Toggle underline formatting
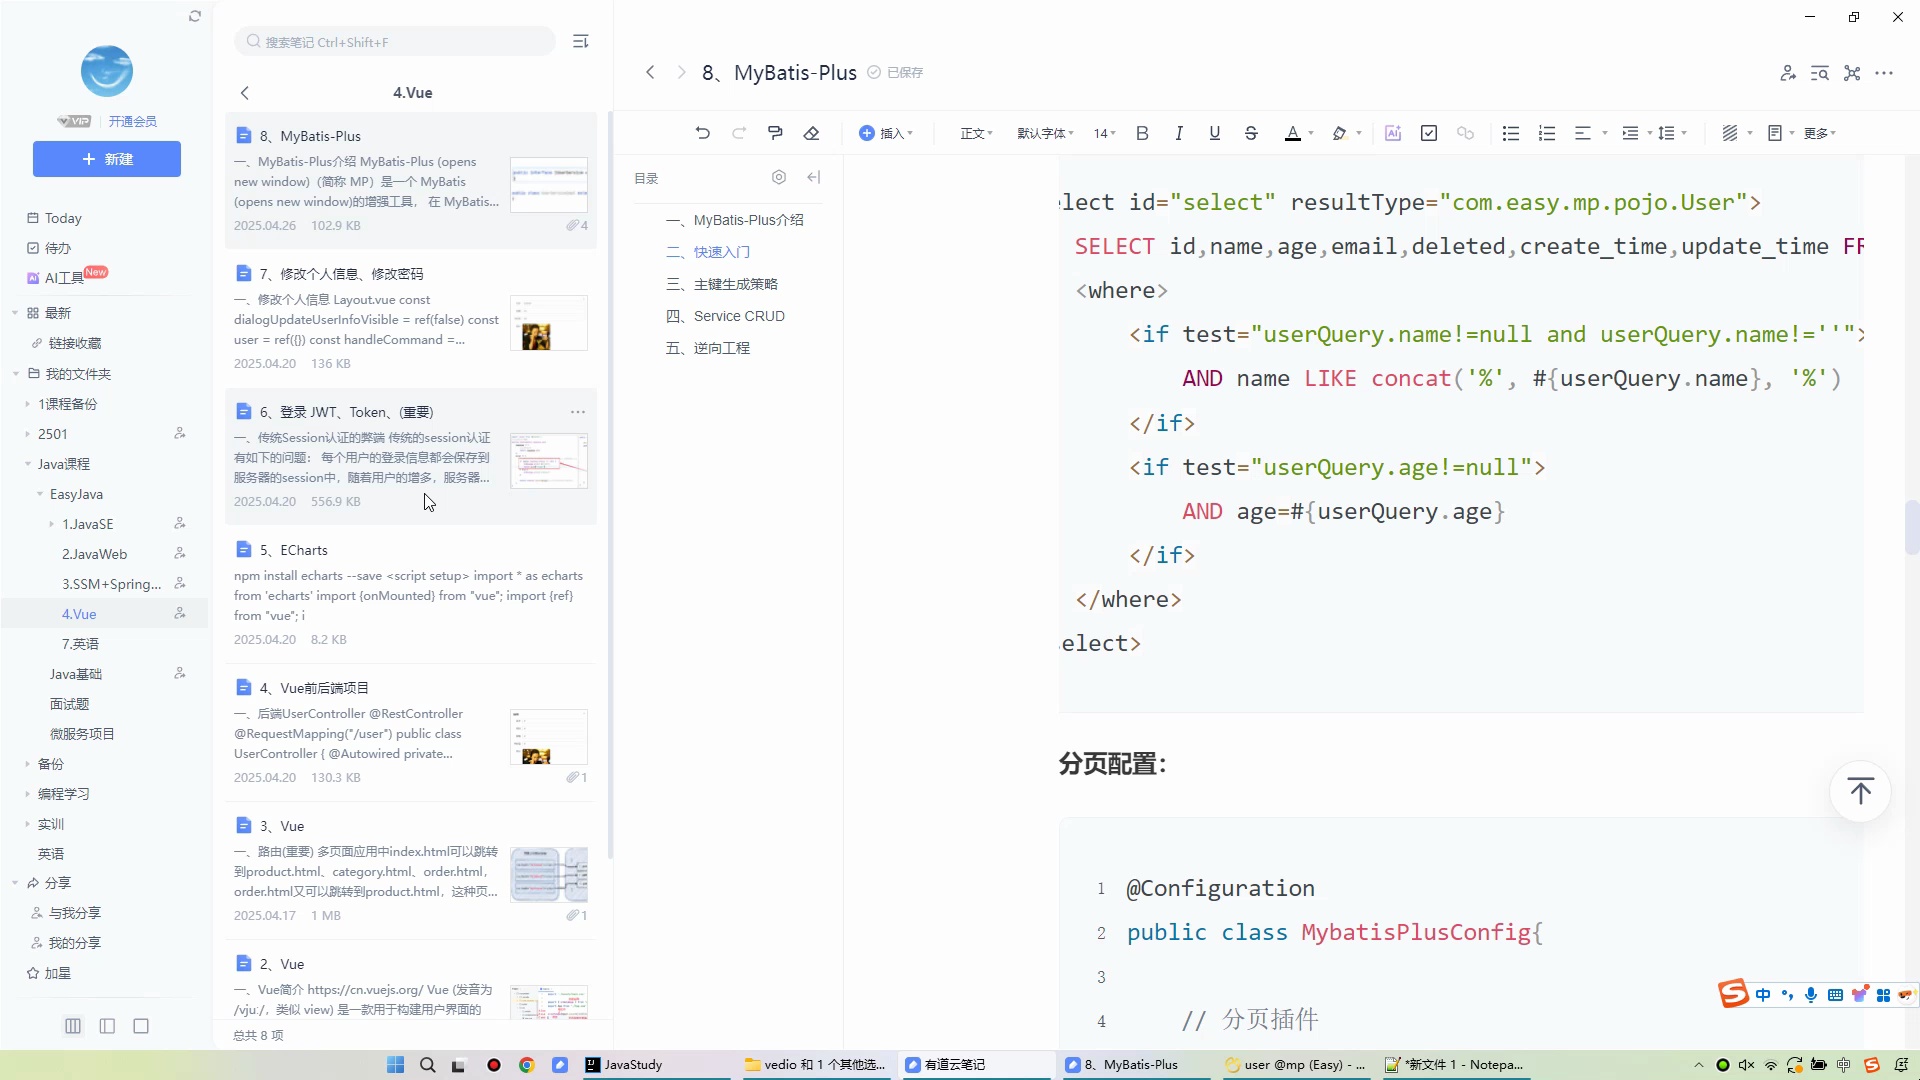This screenshot has height=1080, width=1920. (1215, 133)
